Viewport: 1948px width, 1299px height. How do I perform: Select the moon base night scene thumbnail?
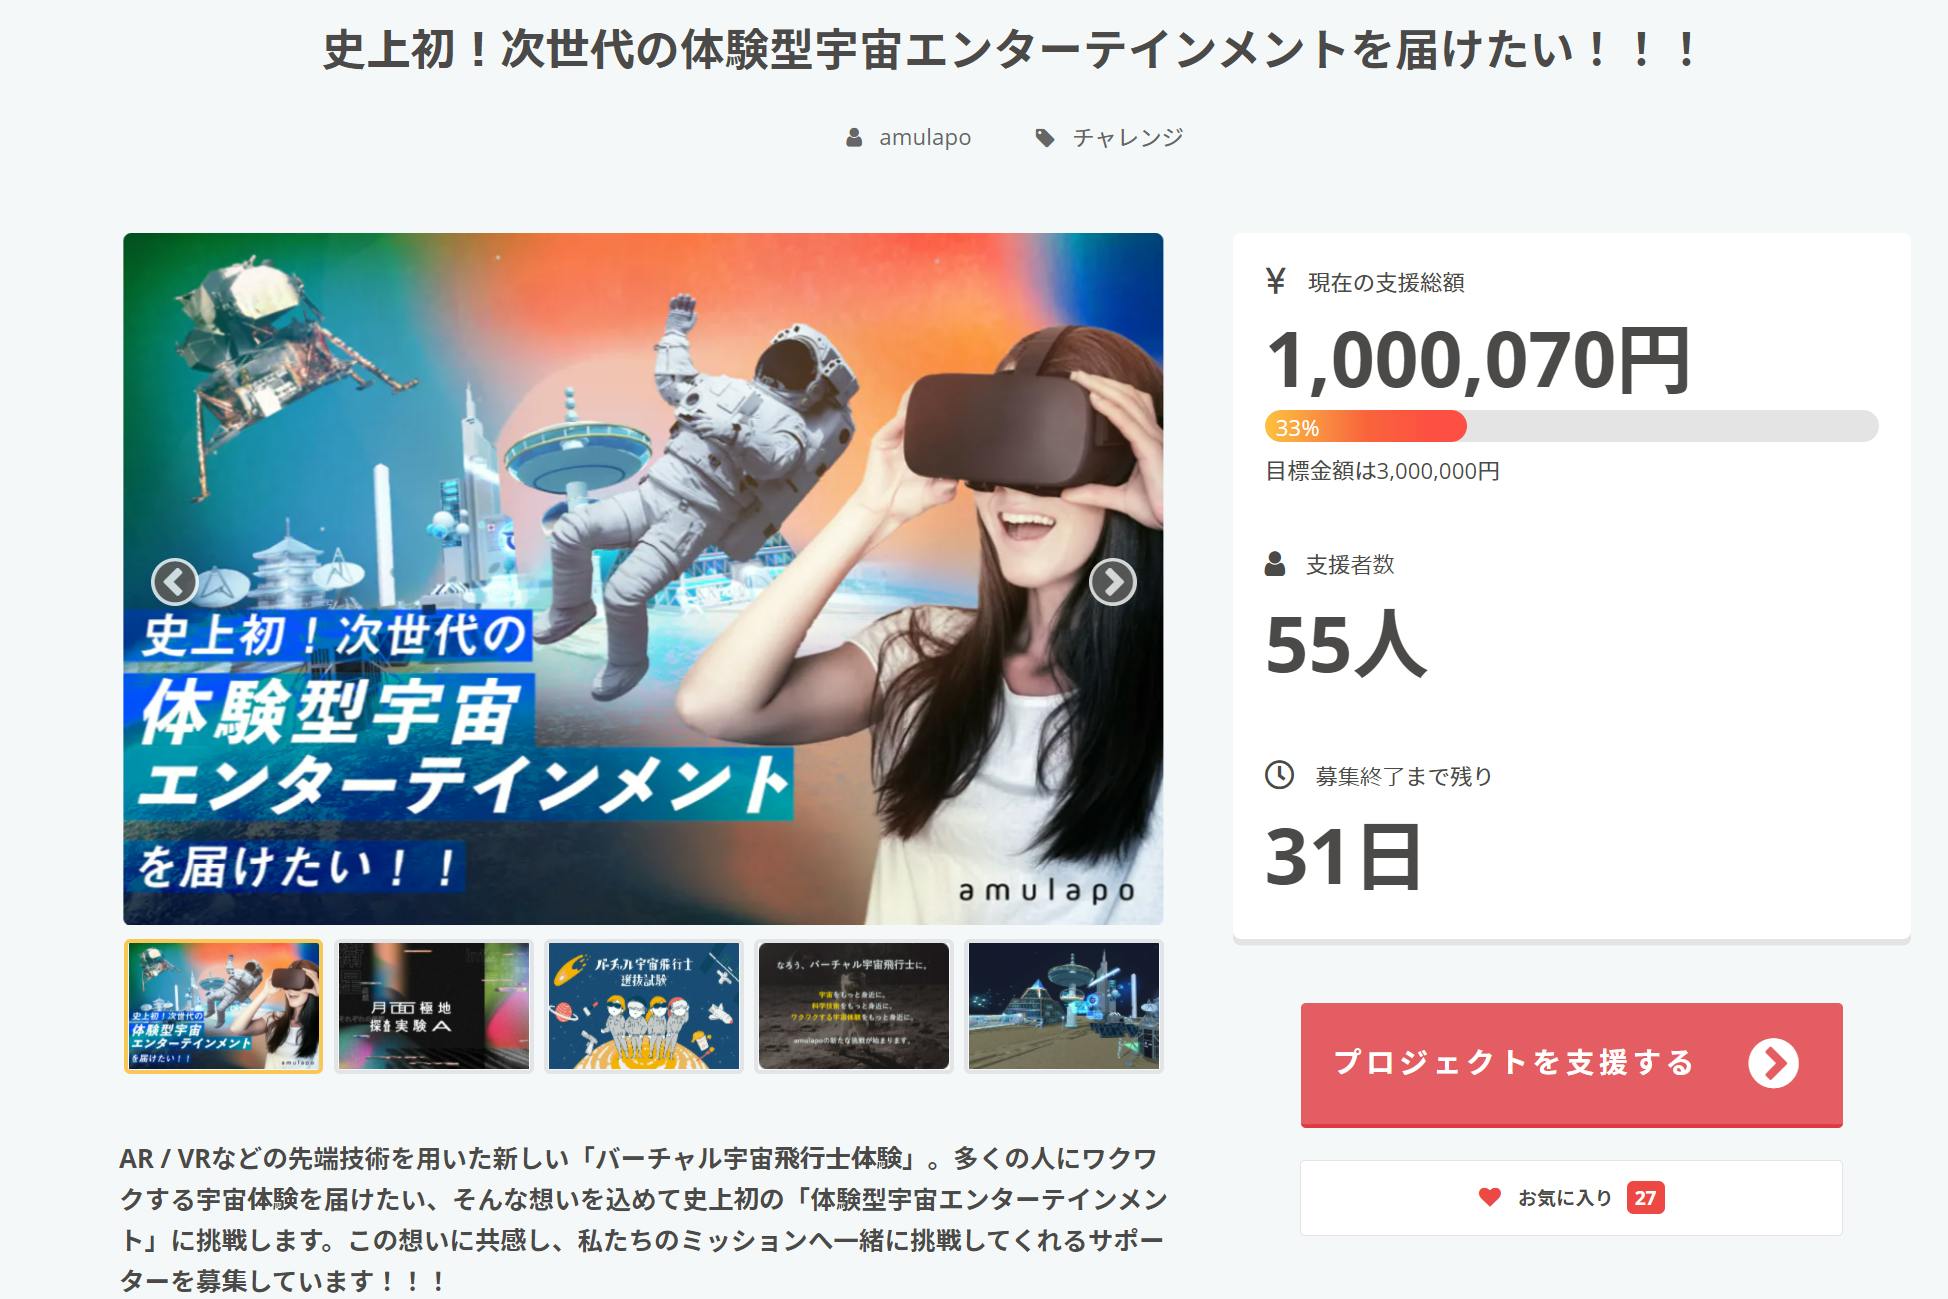[1064, 1006]
